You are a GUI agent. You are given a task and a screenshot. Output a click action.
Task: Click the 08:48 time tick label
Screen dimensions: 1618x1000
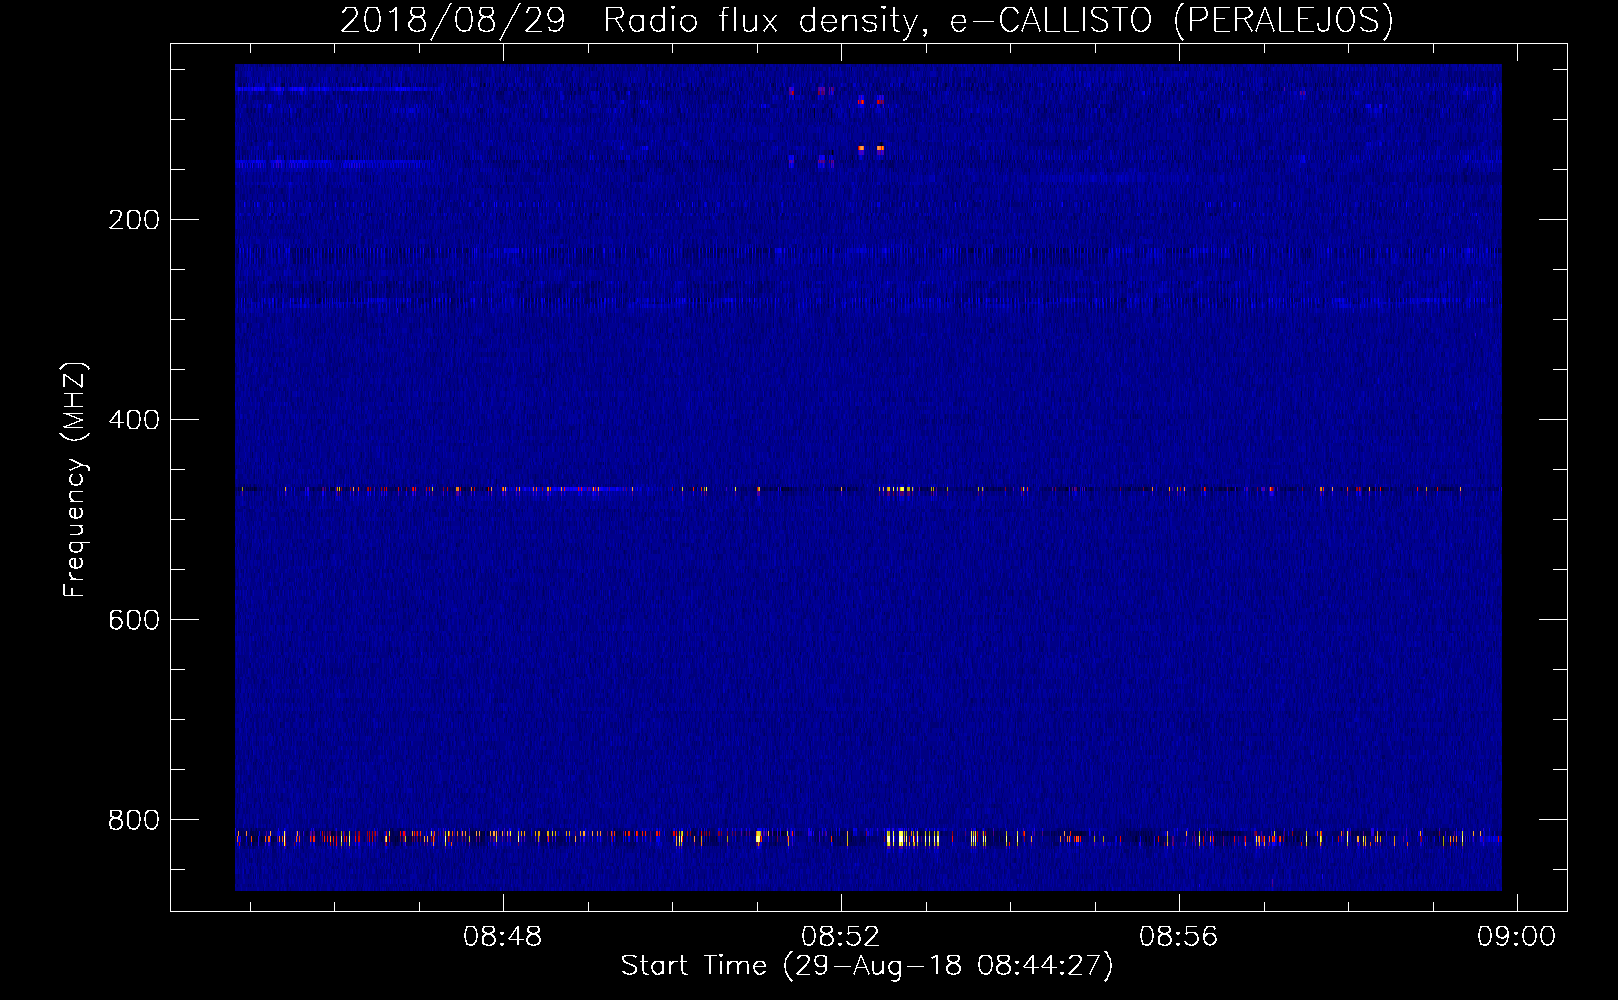pyautogui.click(x=502, y=937)
